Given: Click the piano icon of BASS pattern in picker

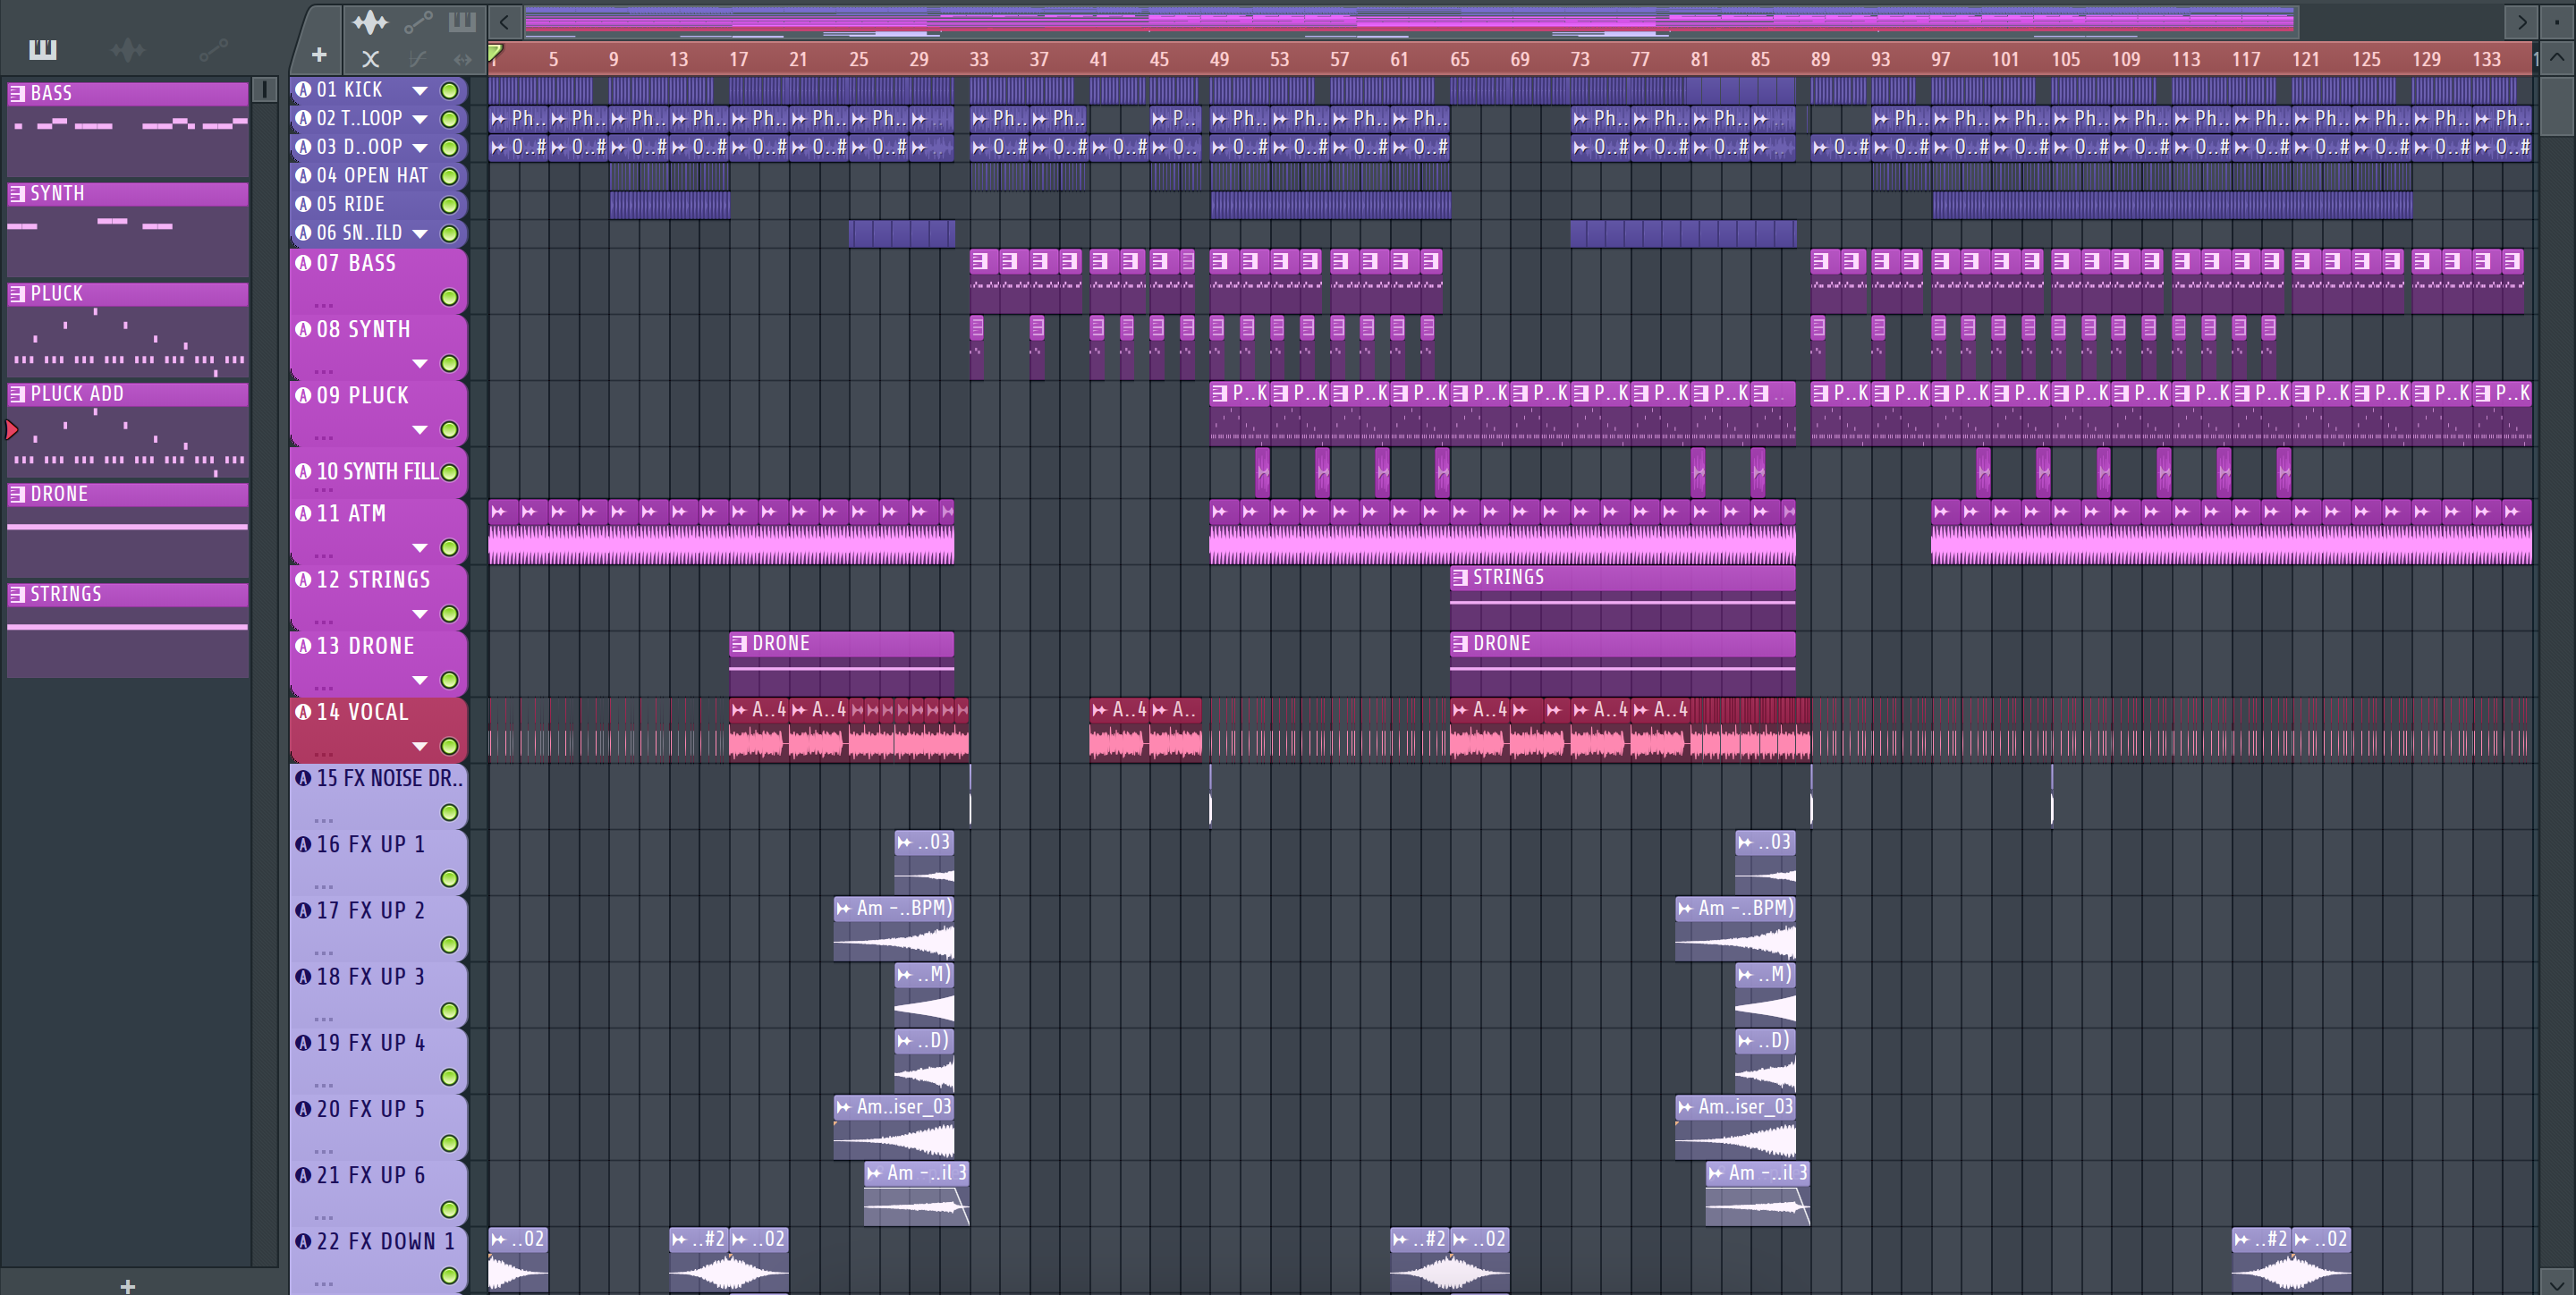Looking at the screenshot, I should tap(17, 94).
